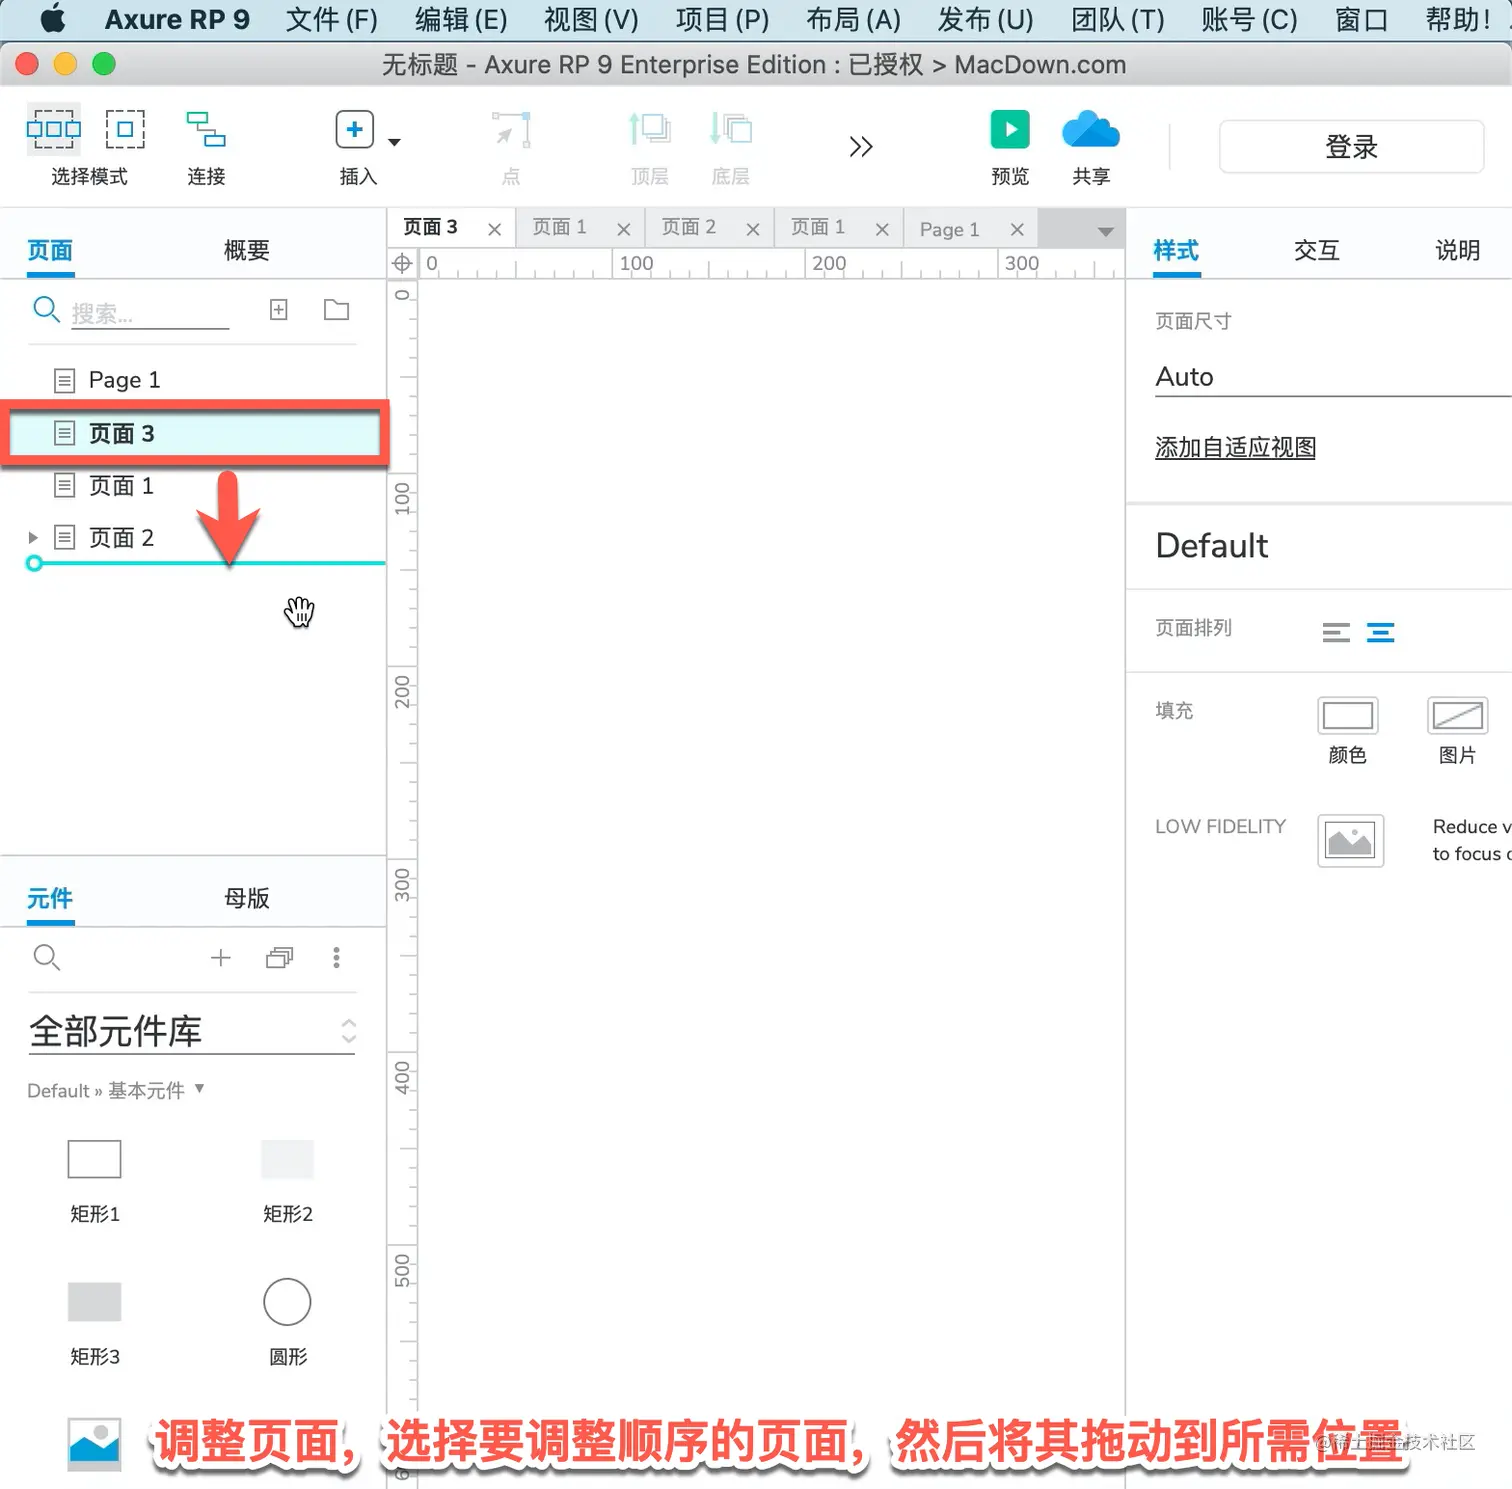Click the pages search magnifier icon
The height and width of the screenshot is (1489, 1512).
pos(46,310)
